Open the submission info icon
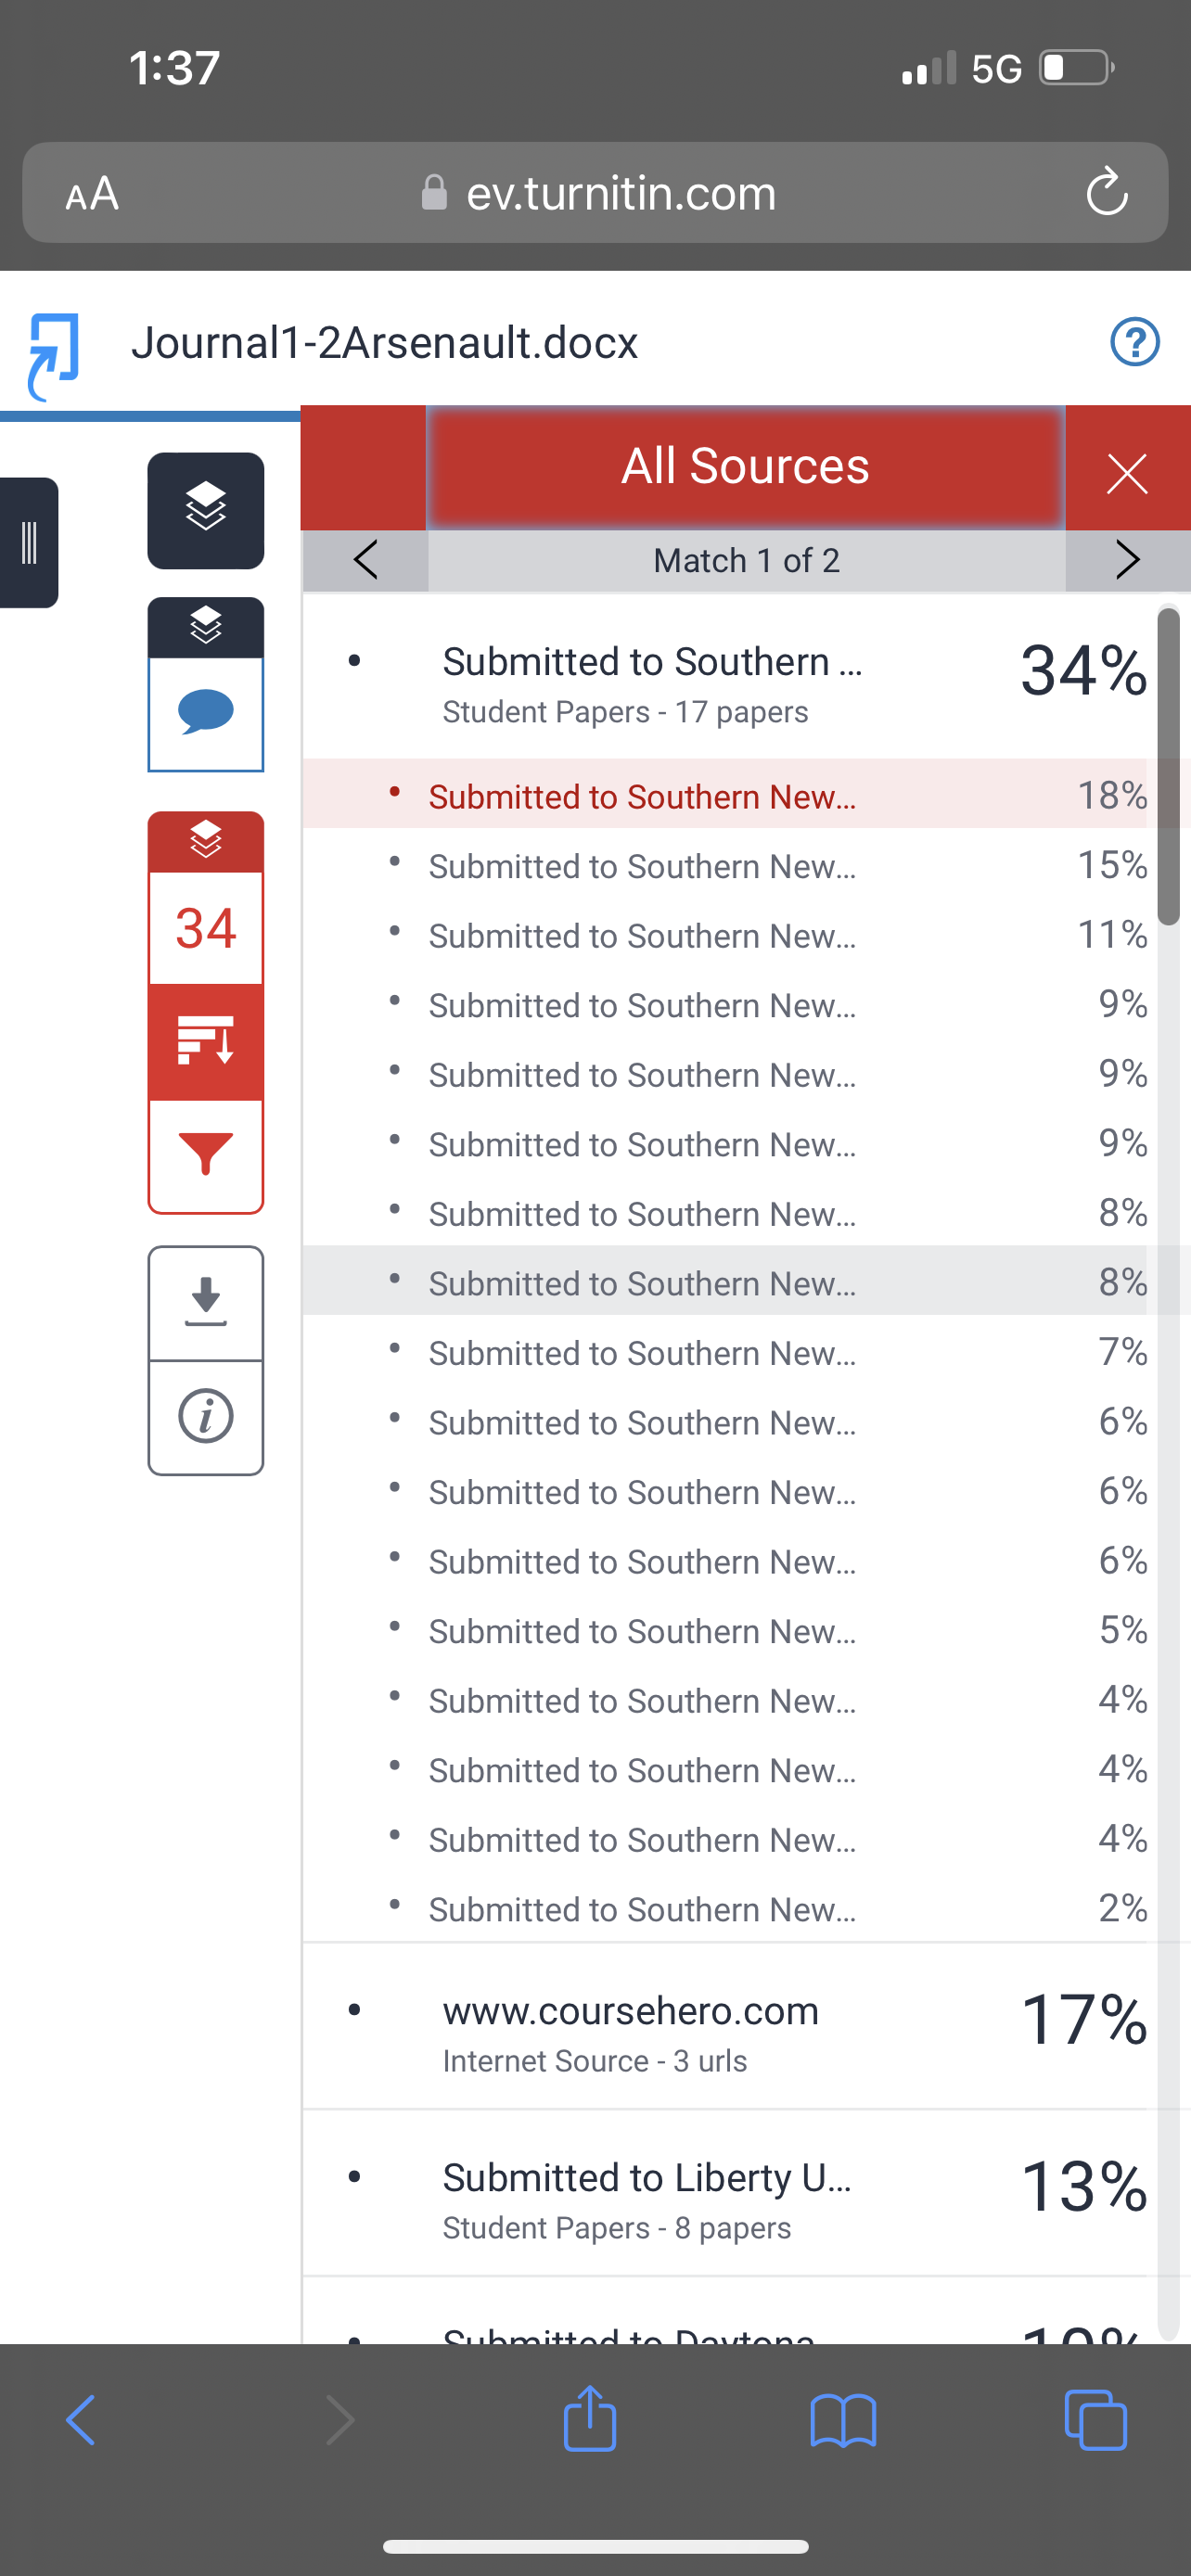Screen dimensions: 1191x2576 (206, 1416)
